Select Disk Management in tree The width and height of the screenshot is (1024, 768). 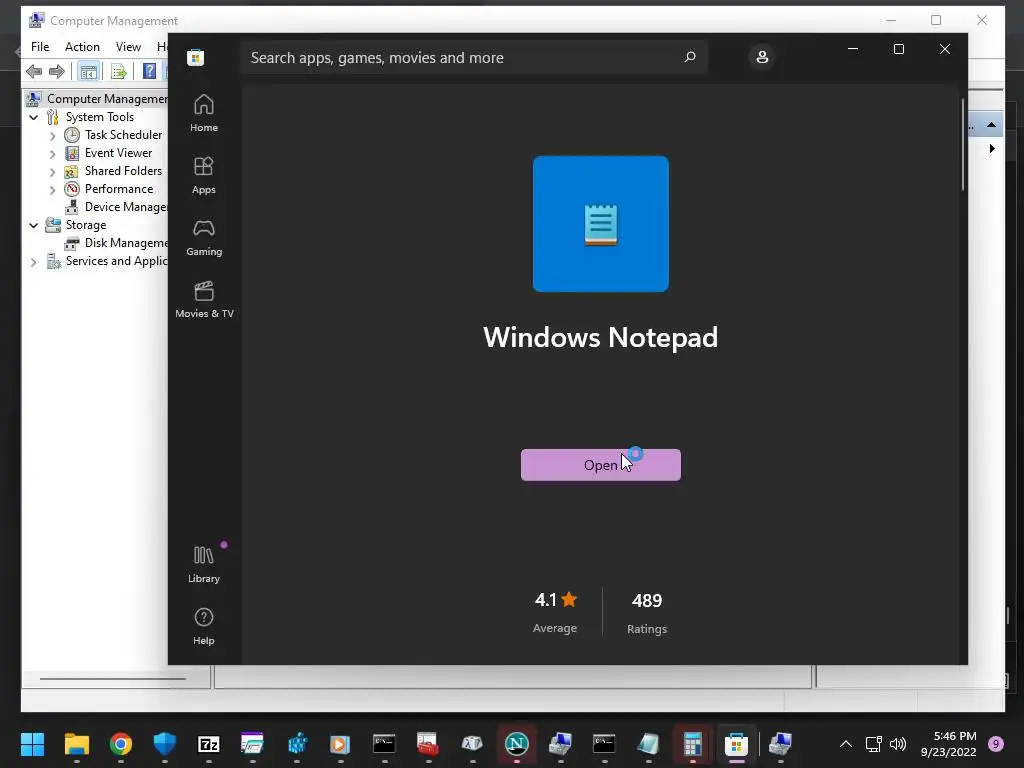point(126,243)
